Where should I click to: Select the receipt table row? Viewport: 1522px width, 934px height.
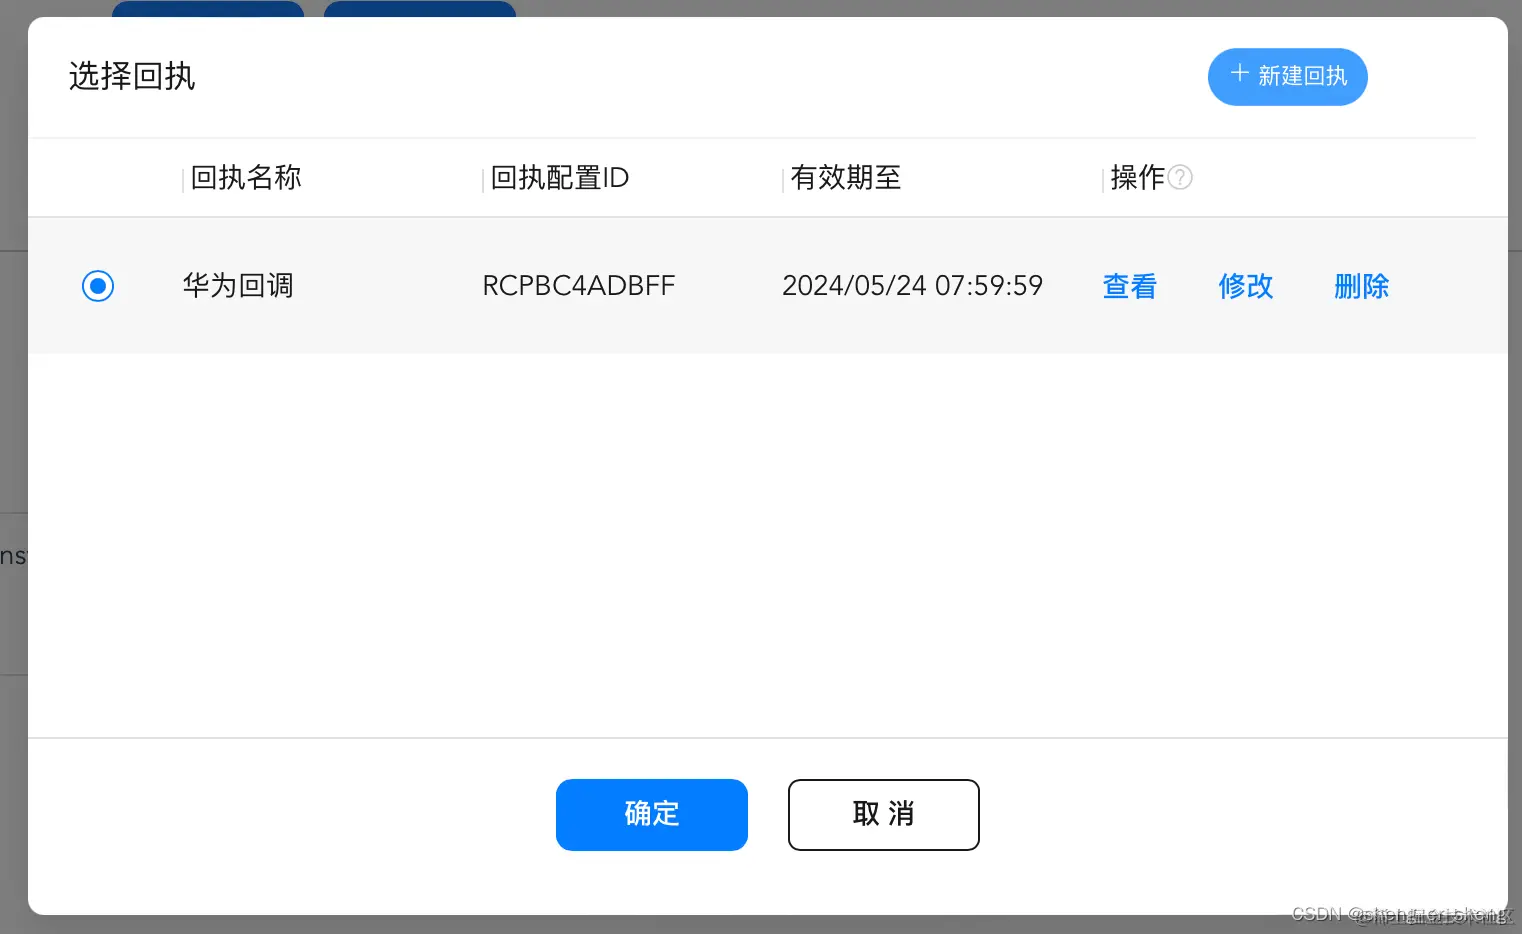700,286
